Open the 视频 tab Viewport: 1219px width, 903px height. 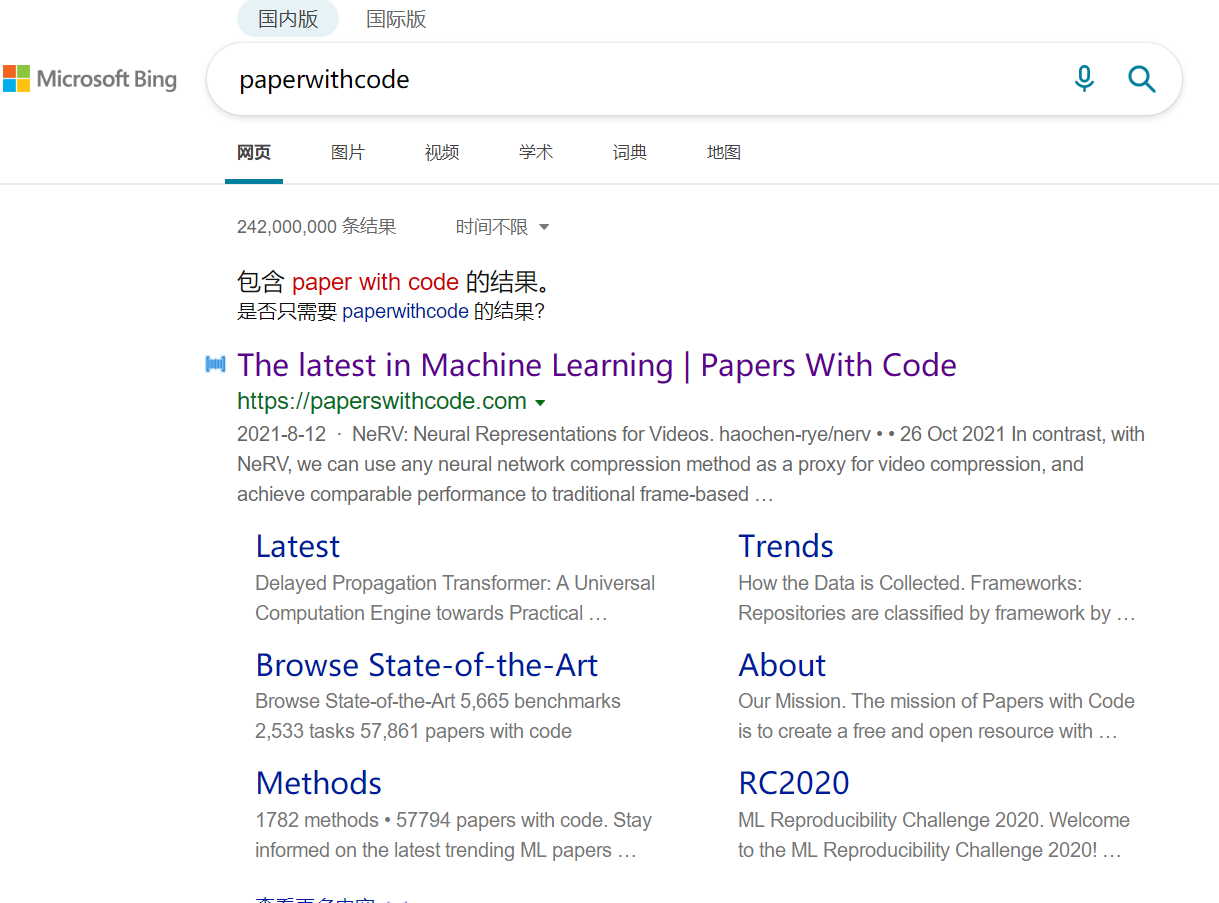coord(442,153)
